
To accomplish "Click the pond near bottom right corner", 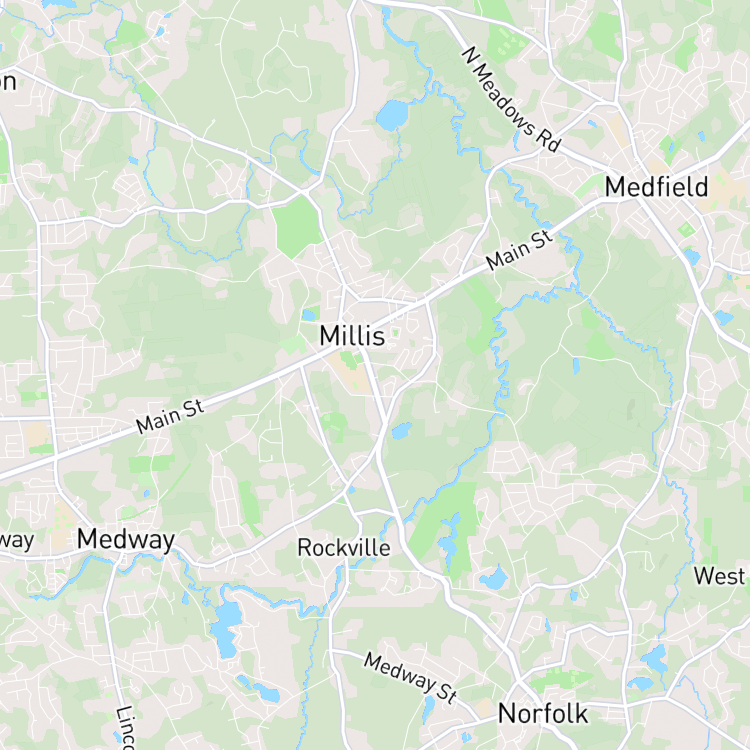I will pos(654,659).
